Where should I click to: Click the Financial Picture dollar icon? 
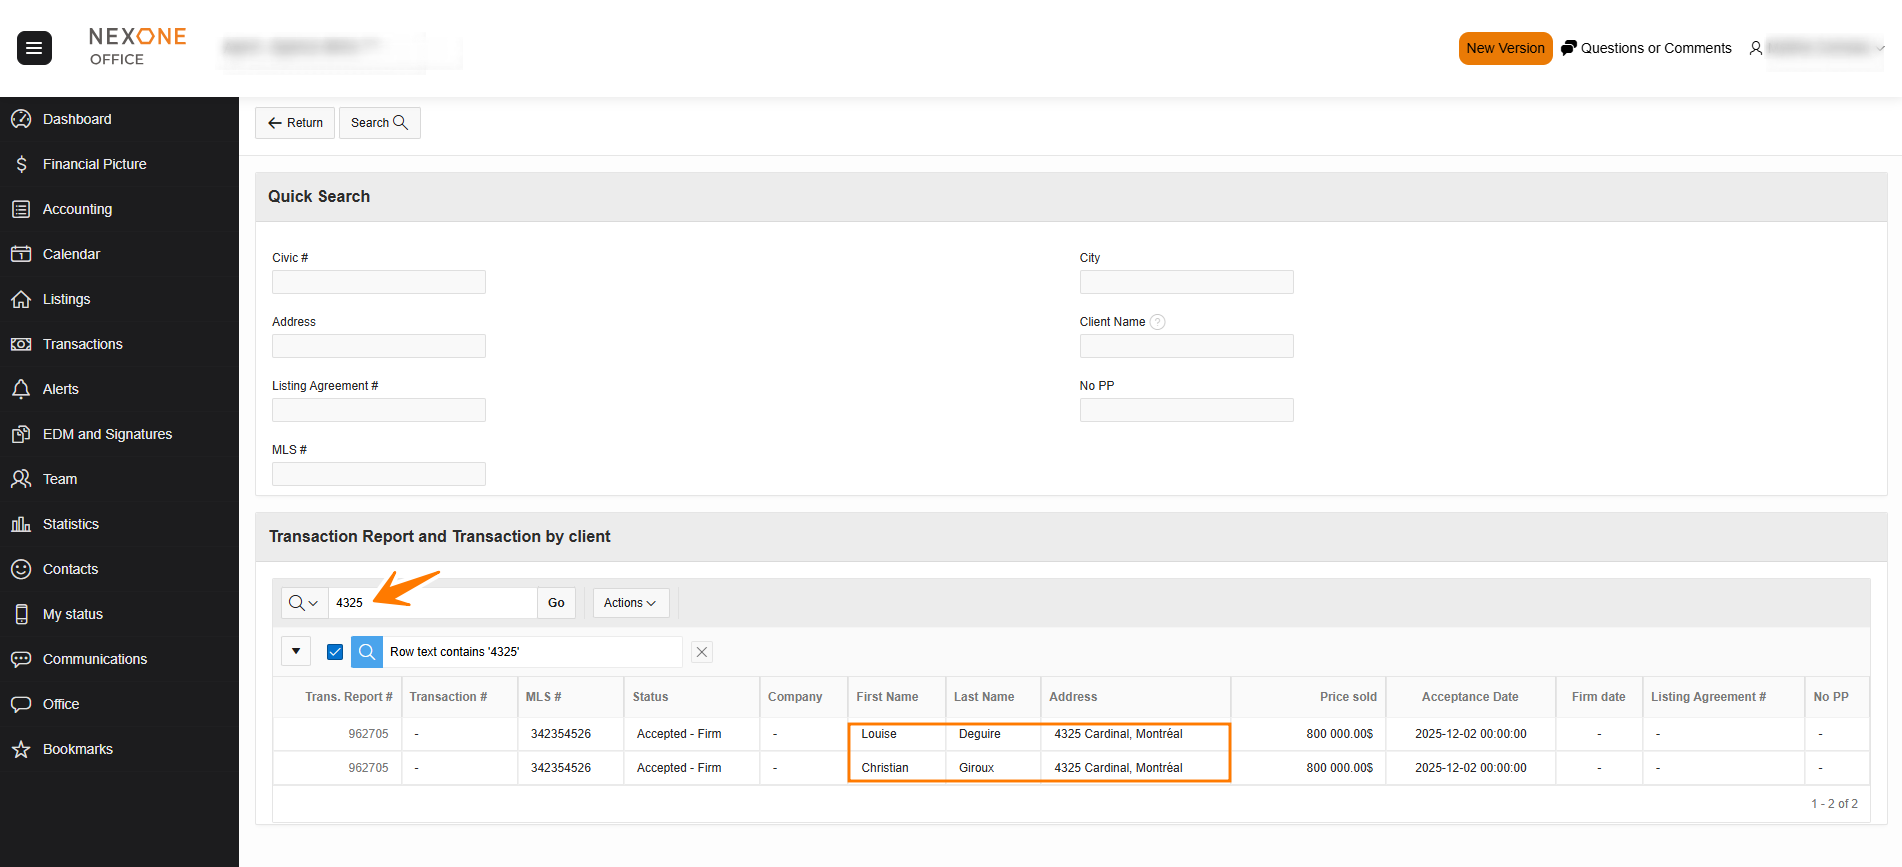[x=21, y=164]
